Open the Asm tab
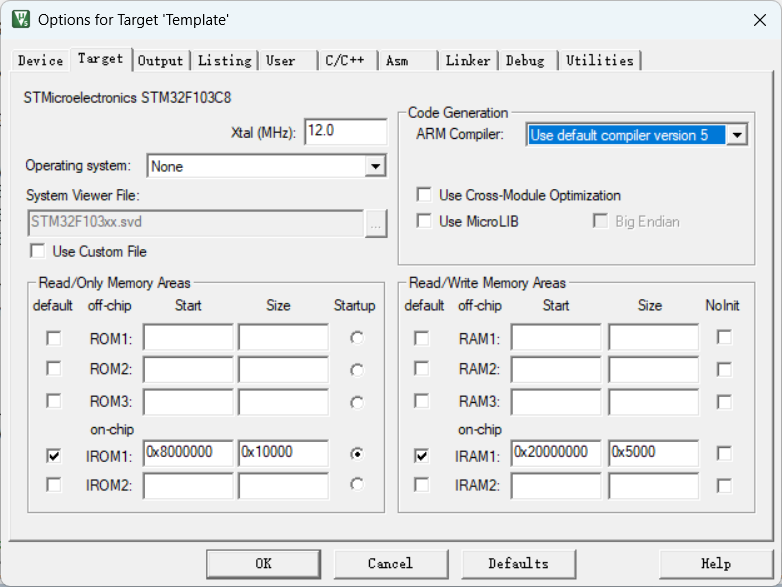The width and height of the screenshot is (782, 587). click(x=407, y=60)
